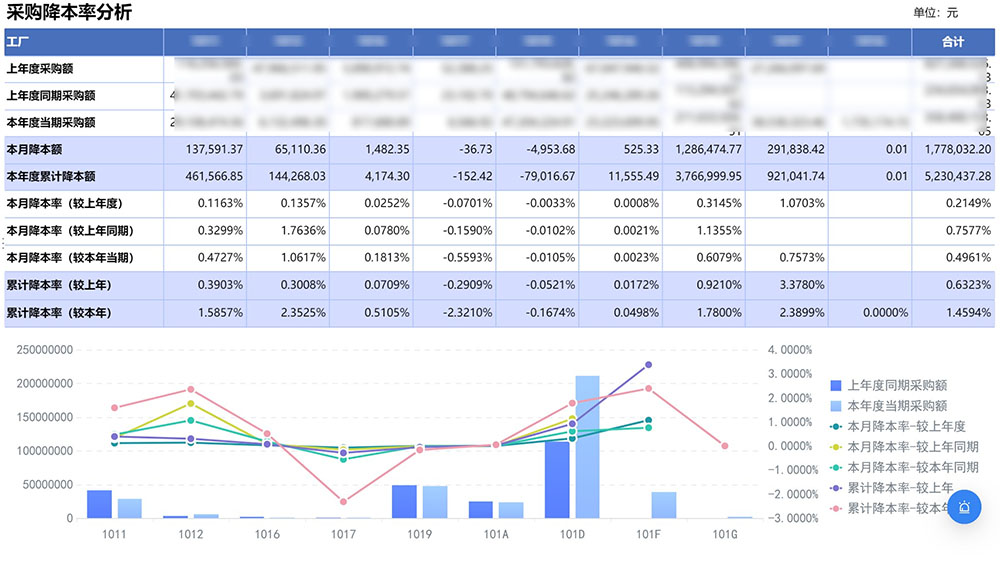Hide 累计降本率-较上年 legend series
Viewport: 1000px width, 563px height.
(903, 488)
